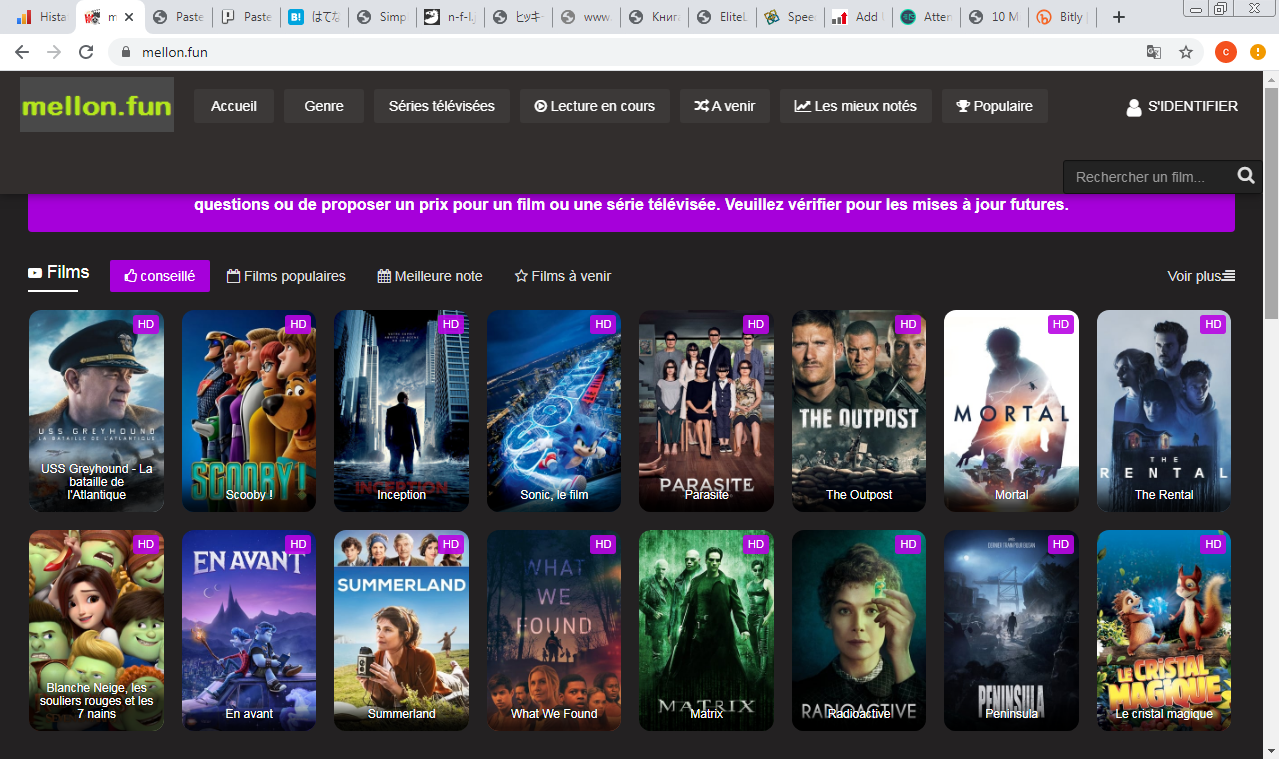The image size is (1279, 759).
Task: Open a new tab with plus
Action: [x=1119, y=17]
